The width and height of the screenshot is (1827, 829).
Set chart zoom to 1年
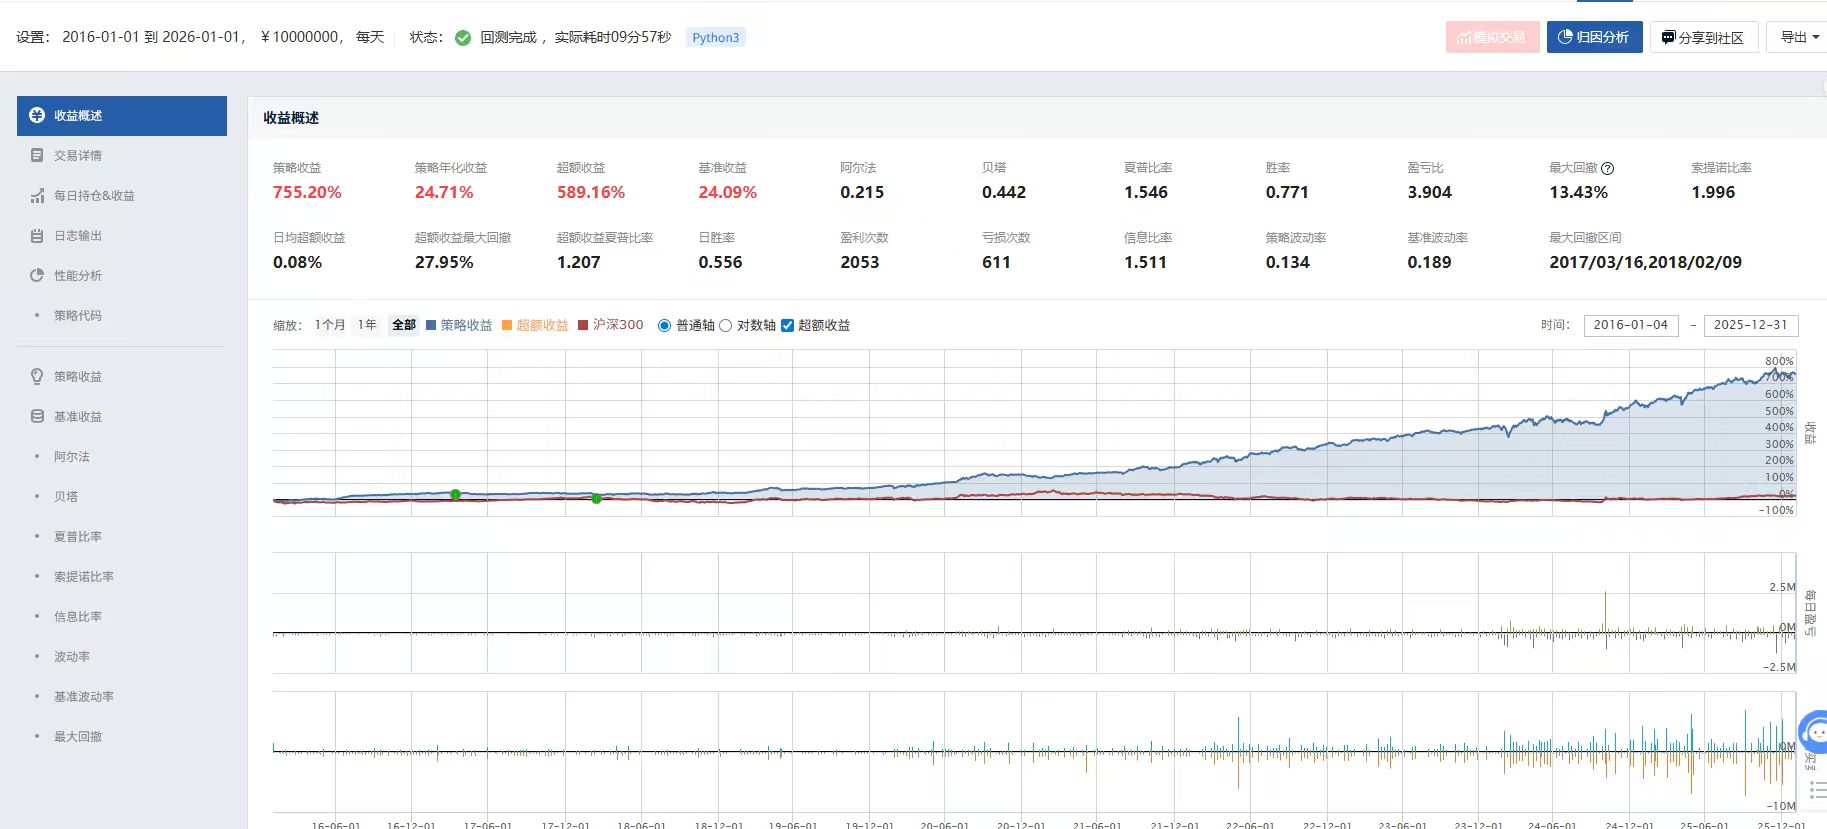[x=367, y=325]
